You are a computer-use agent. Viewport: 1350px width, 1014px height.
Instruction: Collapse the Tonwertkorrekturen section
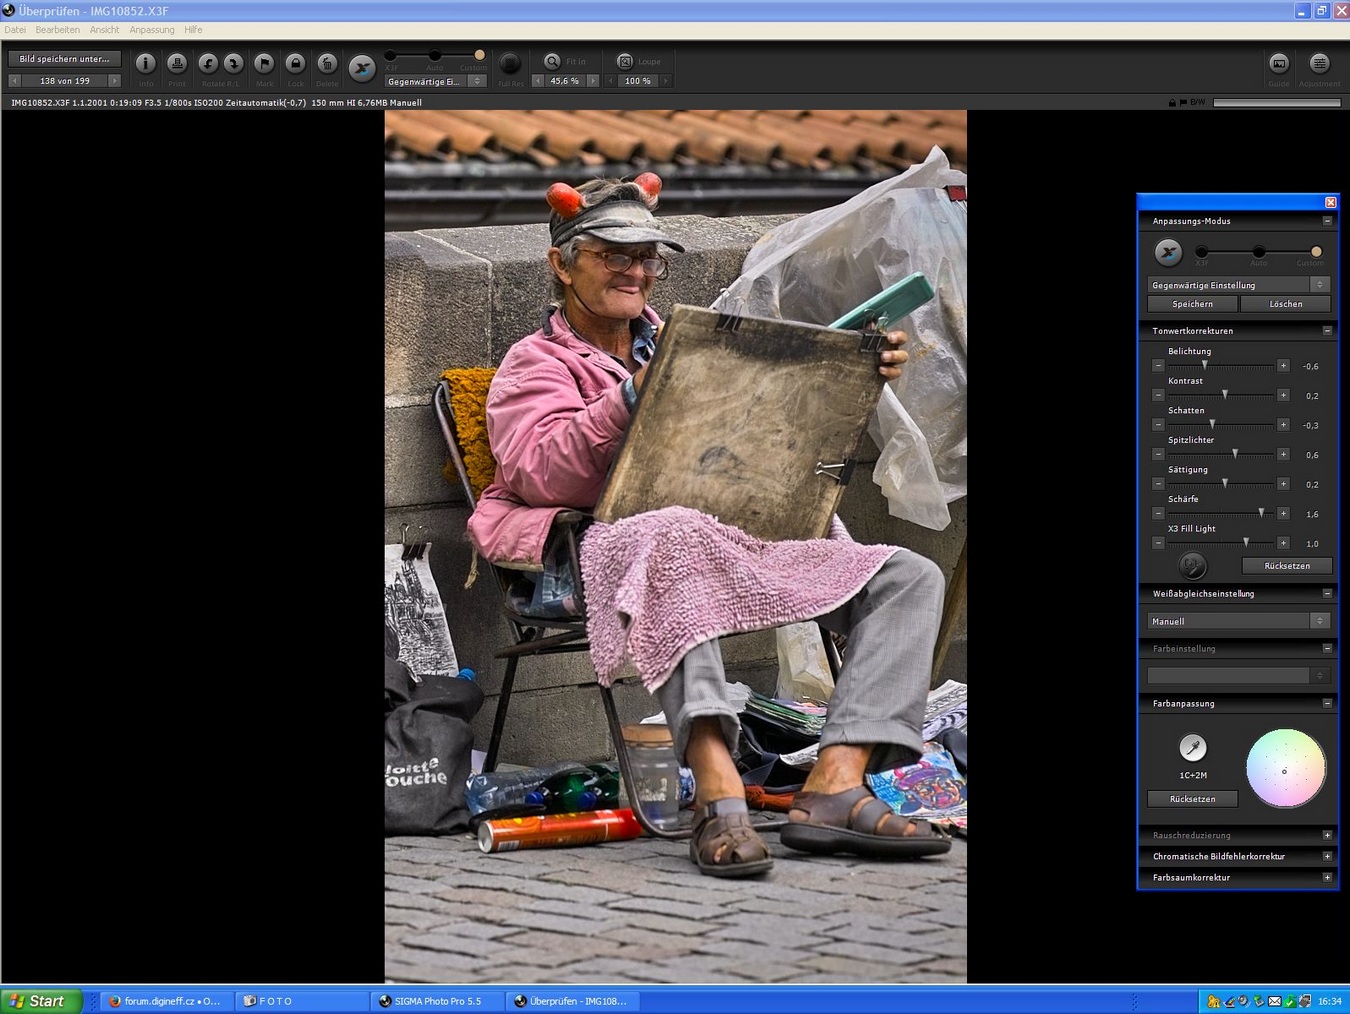tap(1327, 331)
